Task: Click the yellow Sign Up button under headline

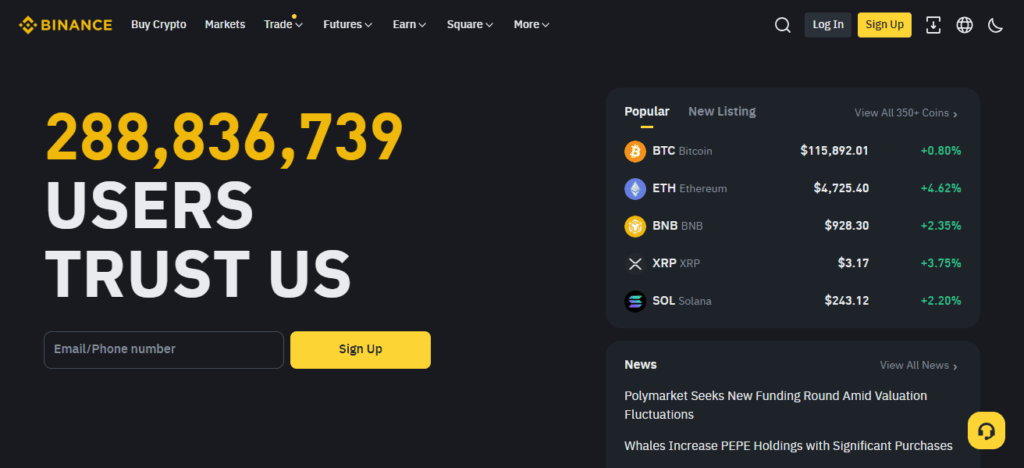Action: point(360,349)
